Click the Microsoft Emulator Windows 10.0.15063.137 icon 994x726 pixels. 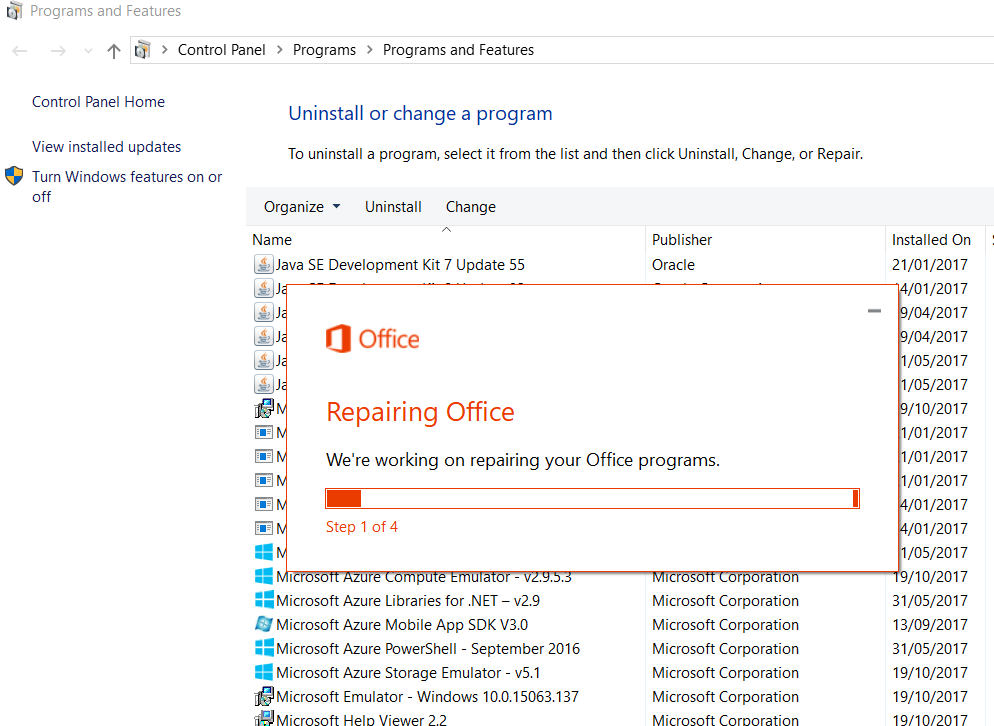[264, 697]
